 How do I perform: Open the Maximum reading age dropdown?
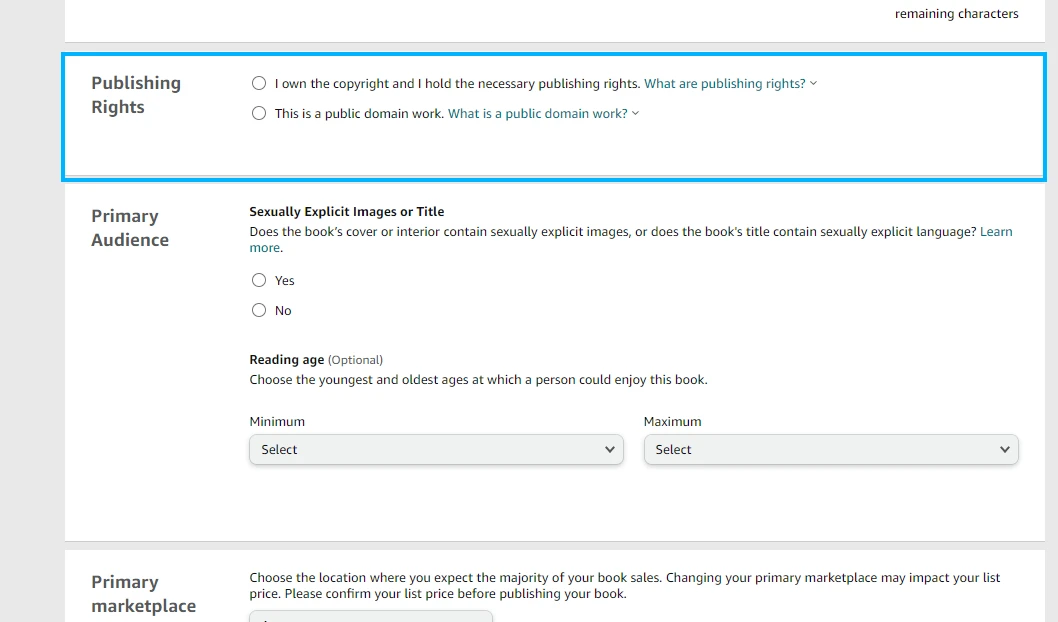831,450
